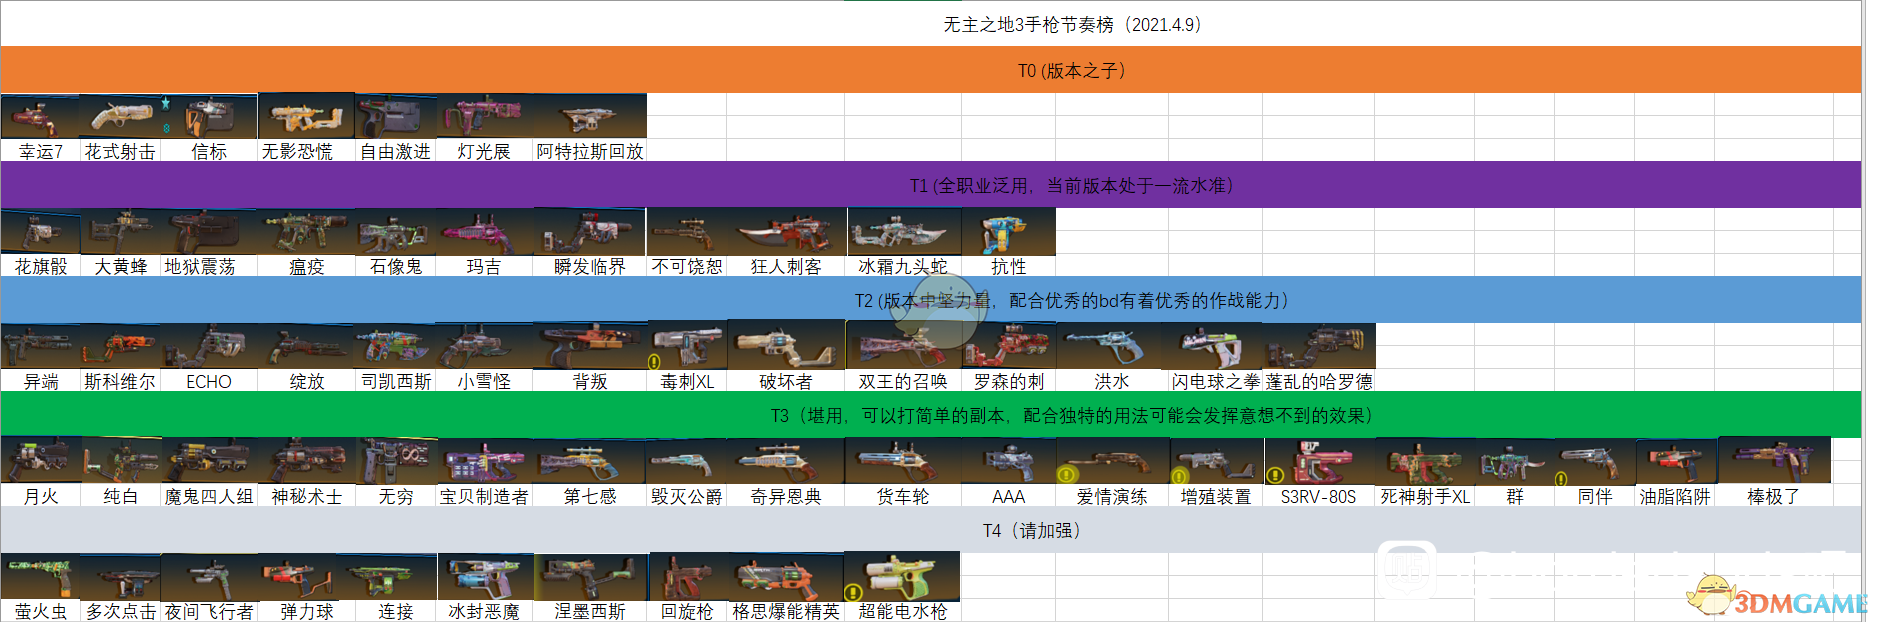Click the 月火 pistol thumbnail
This screenshot has height=622, width=1879.
40,461
